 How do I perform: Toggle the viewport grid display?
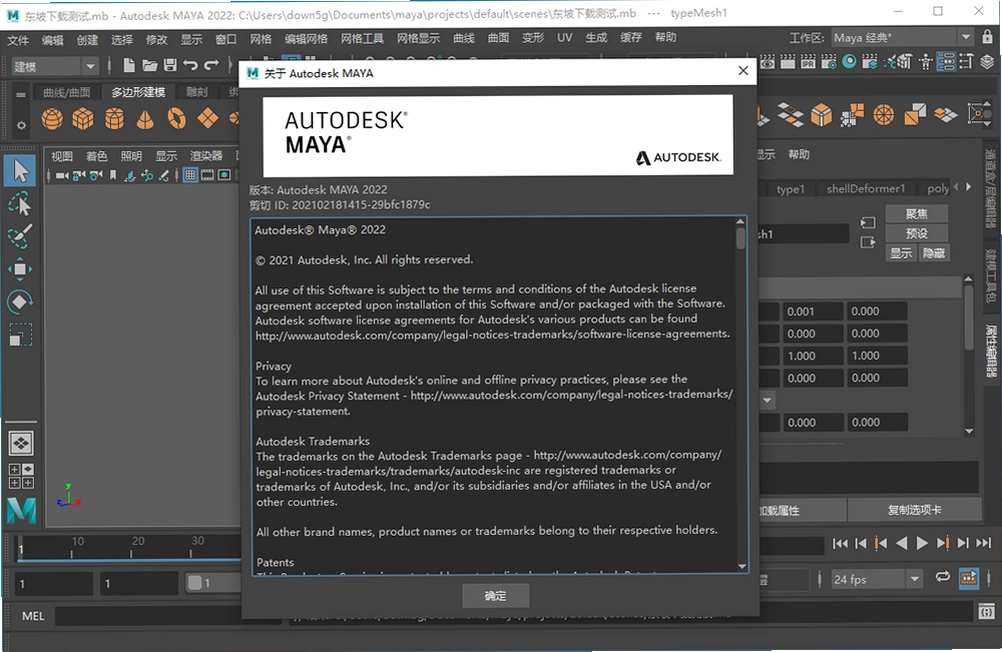tap(190, 175)
